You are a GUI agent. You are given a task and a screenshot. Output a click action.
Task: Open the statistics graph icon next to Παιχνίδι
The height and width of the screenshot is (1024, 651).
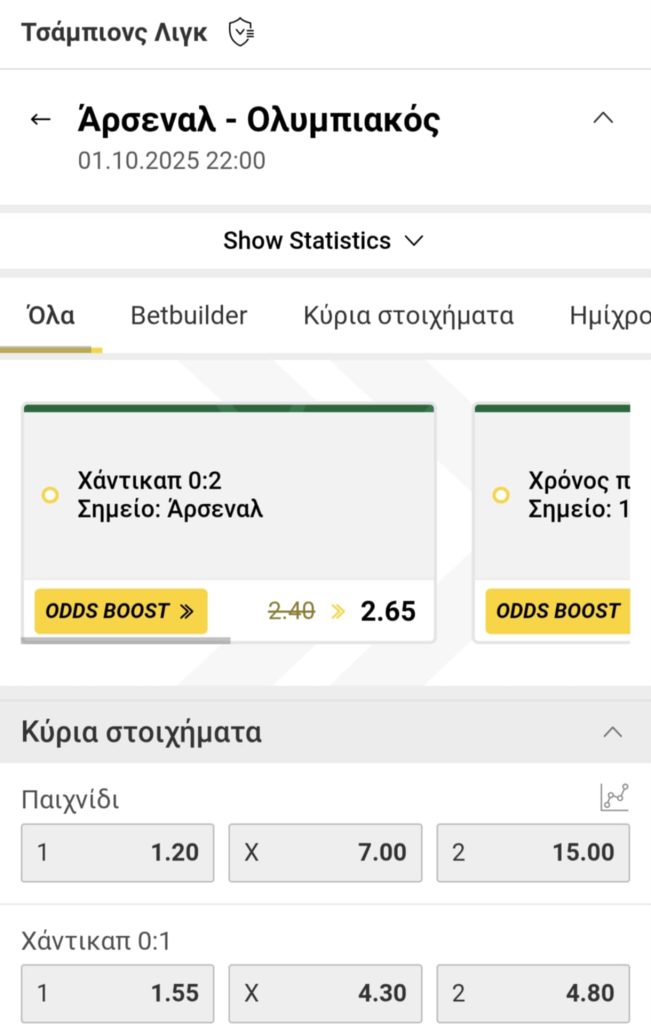click(614, 797)
